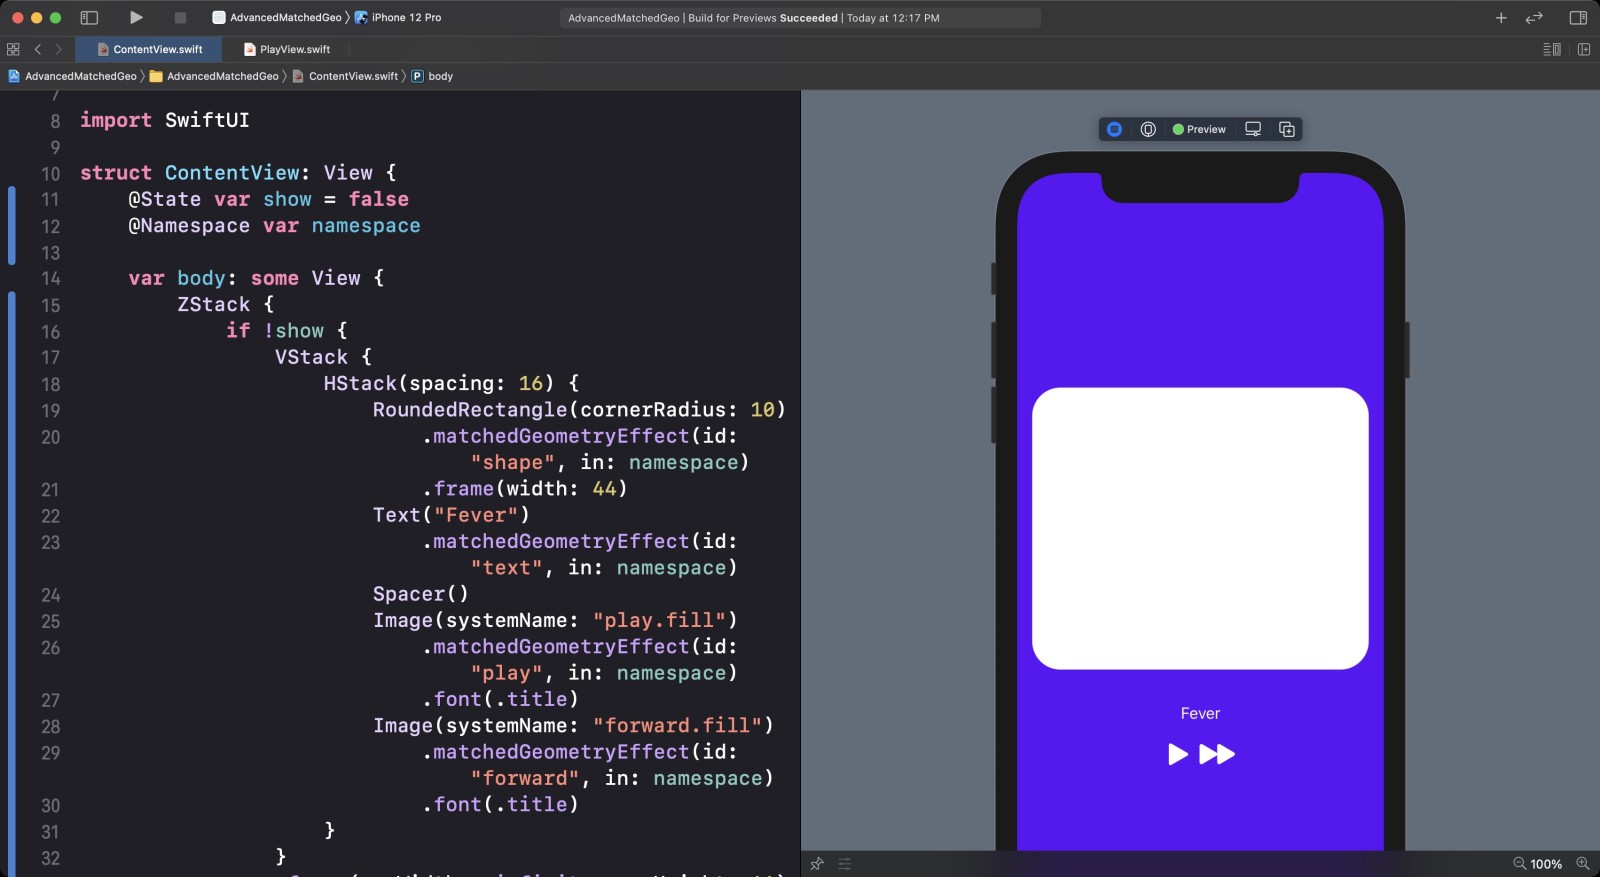Select the Fever label in the preview
Viewport: 1600px width, 877px height.
[1200, 713]
